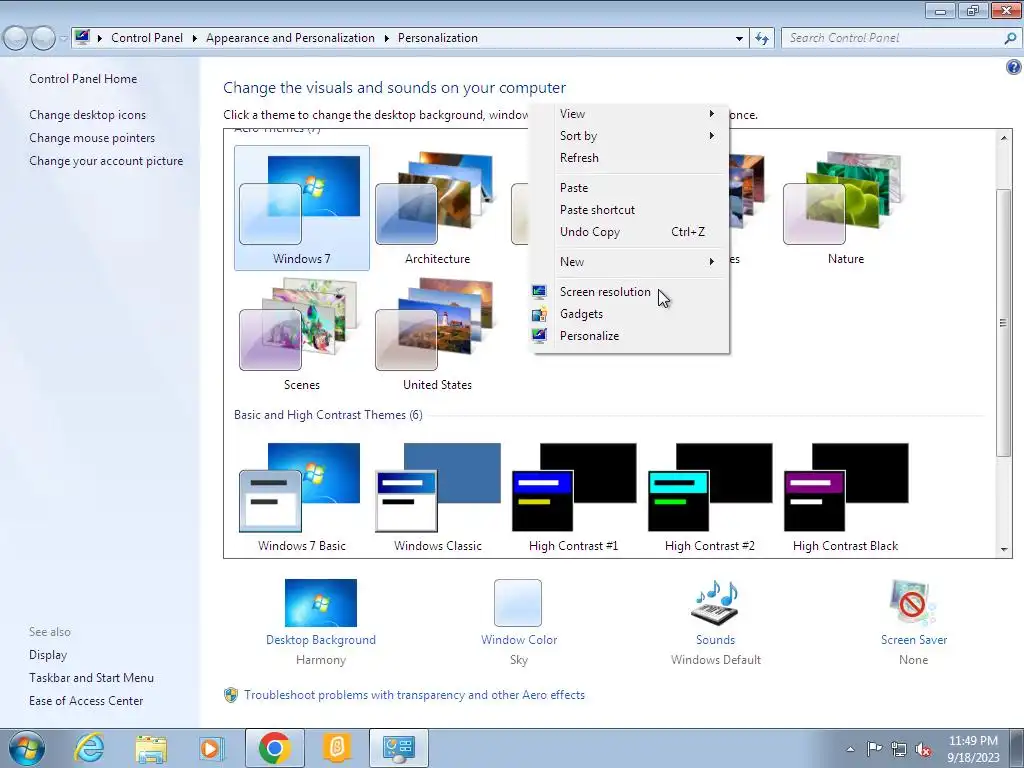The height and width of the screenshot is (768, 1024).
Task: Select the Windows 7 Basic theme
Action: pyautogui.click(x=302, y=498)
